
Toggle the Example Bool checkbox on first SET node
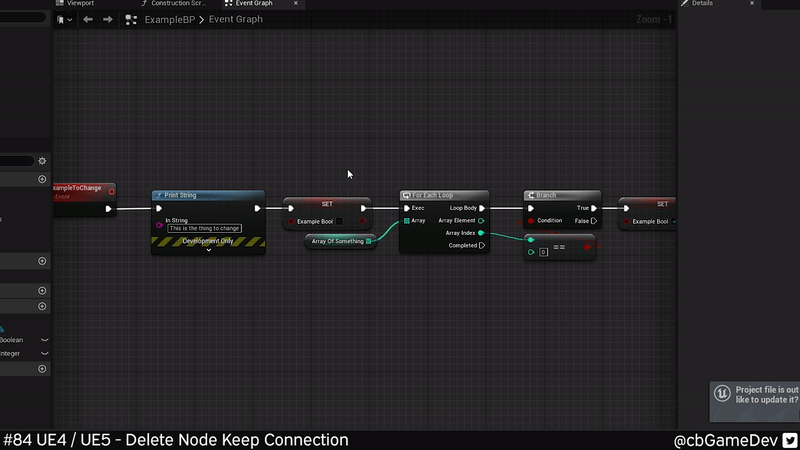(338, 221)
